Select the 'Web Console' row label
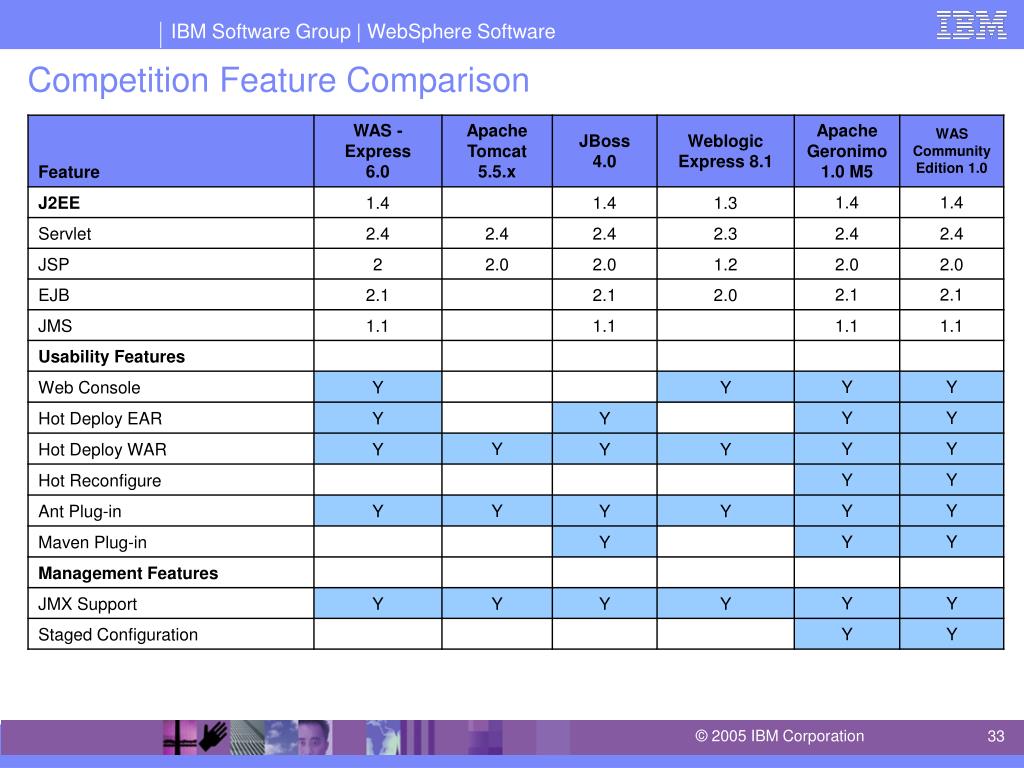The width and height of the screenshot is (1024, 768). click(x=89, y=387)
